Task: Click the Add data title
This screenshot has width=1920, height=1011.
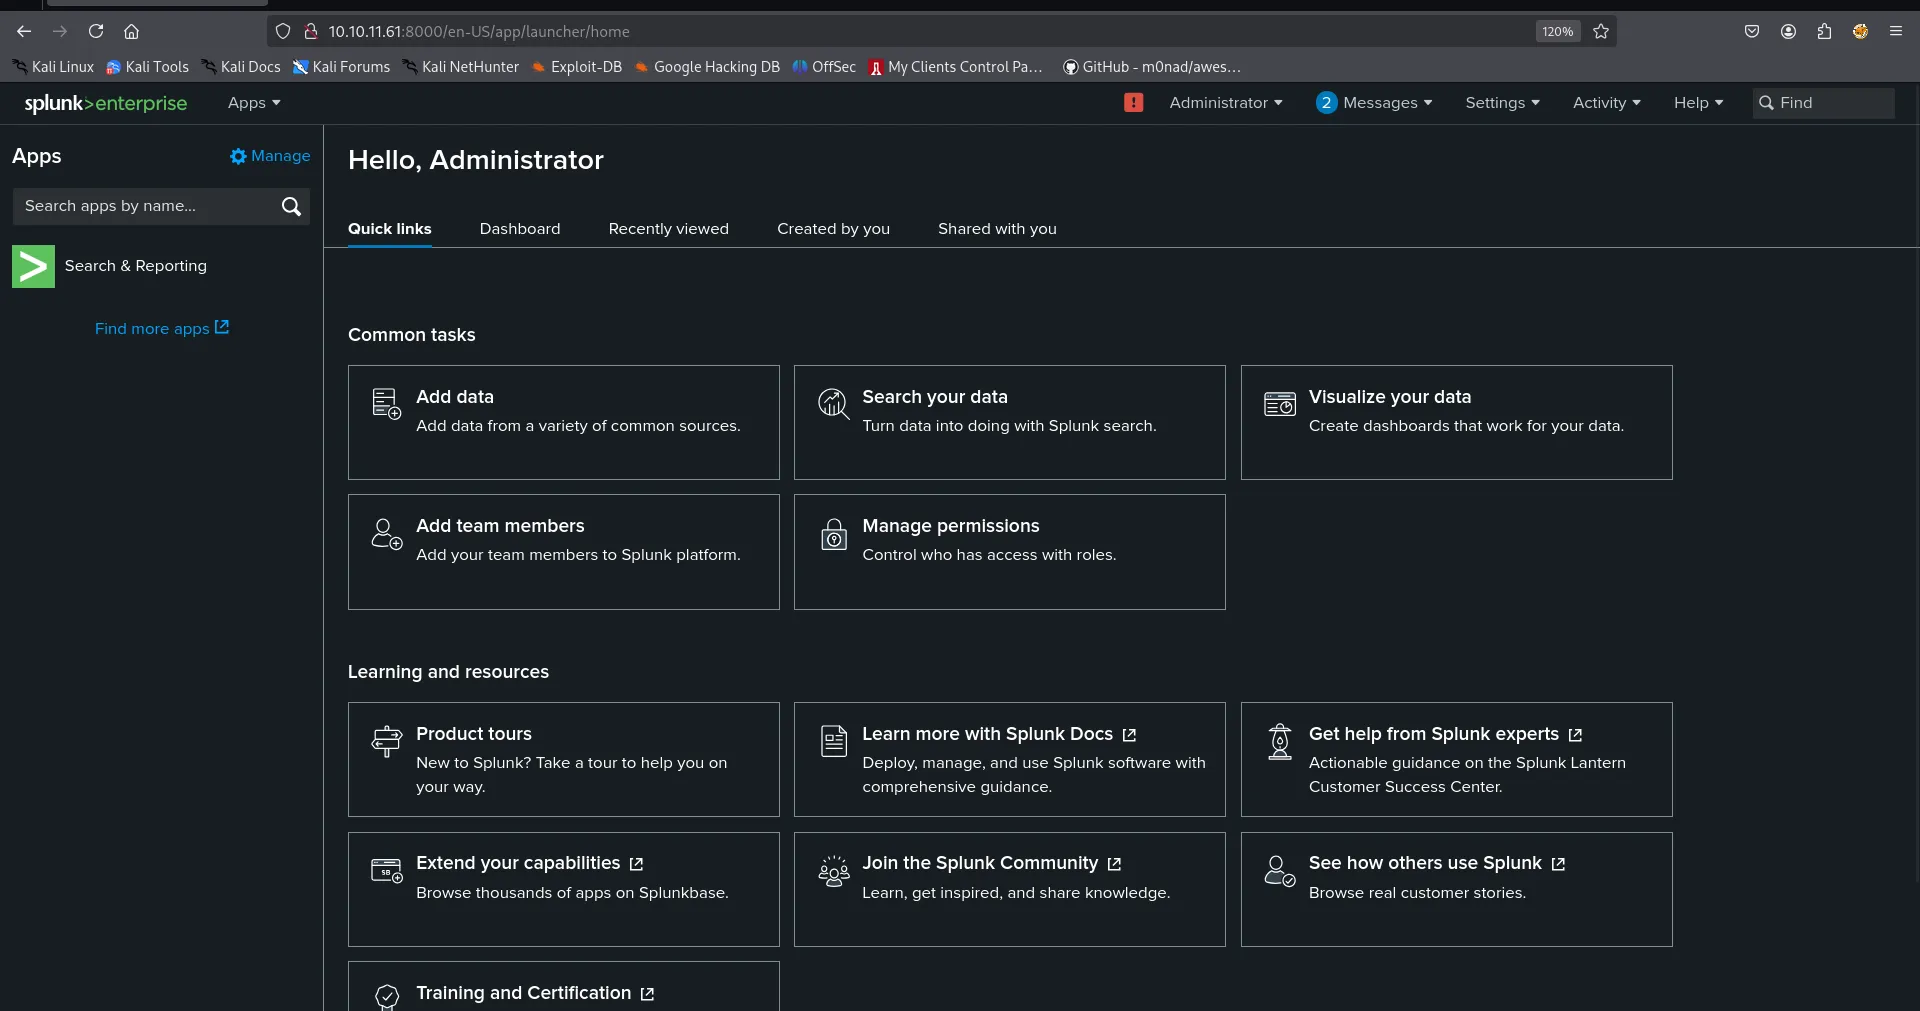Action: tap(455, 397)
